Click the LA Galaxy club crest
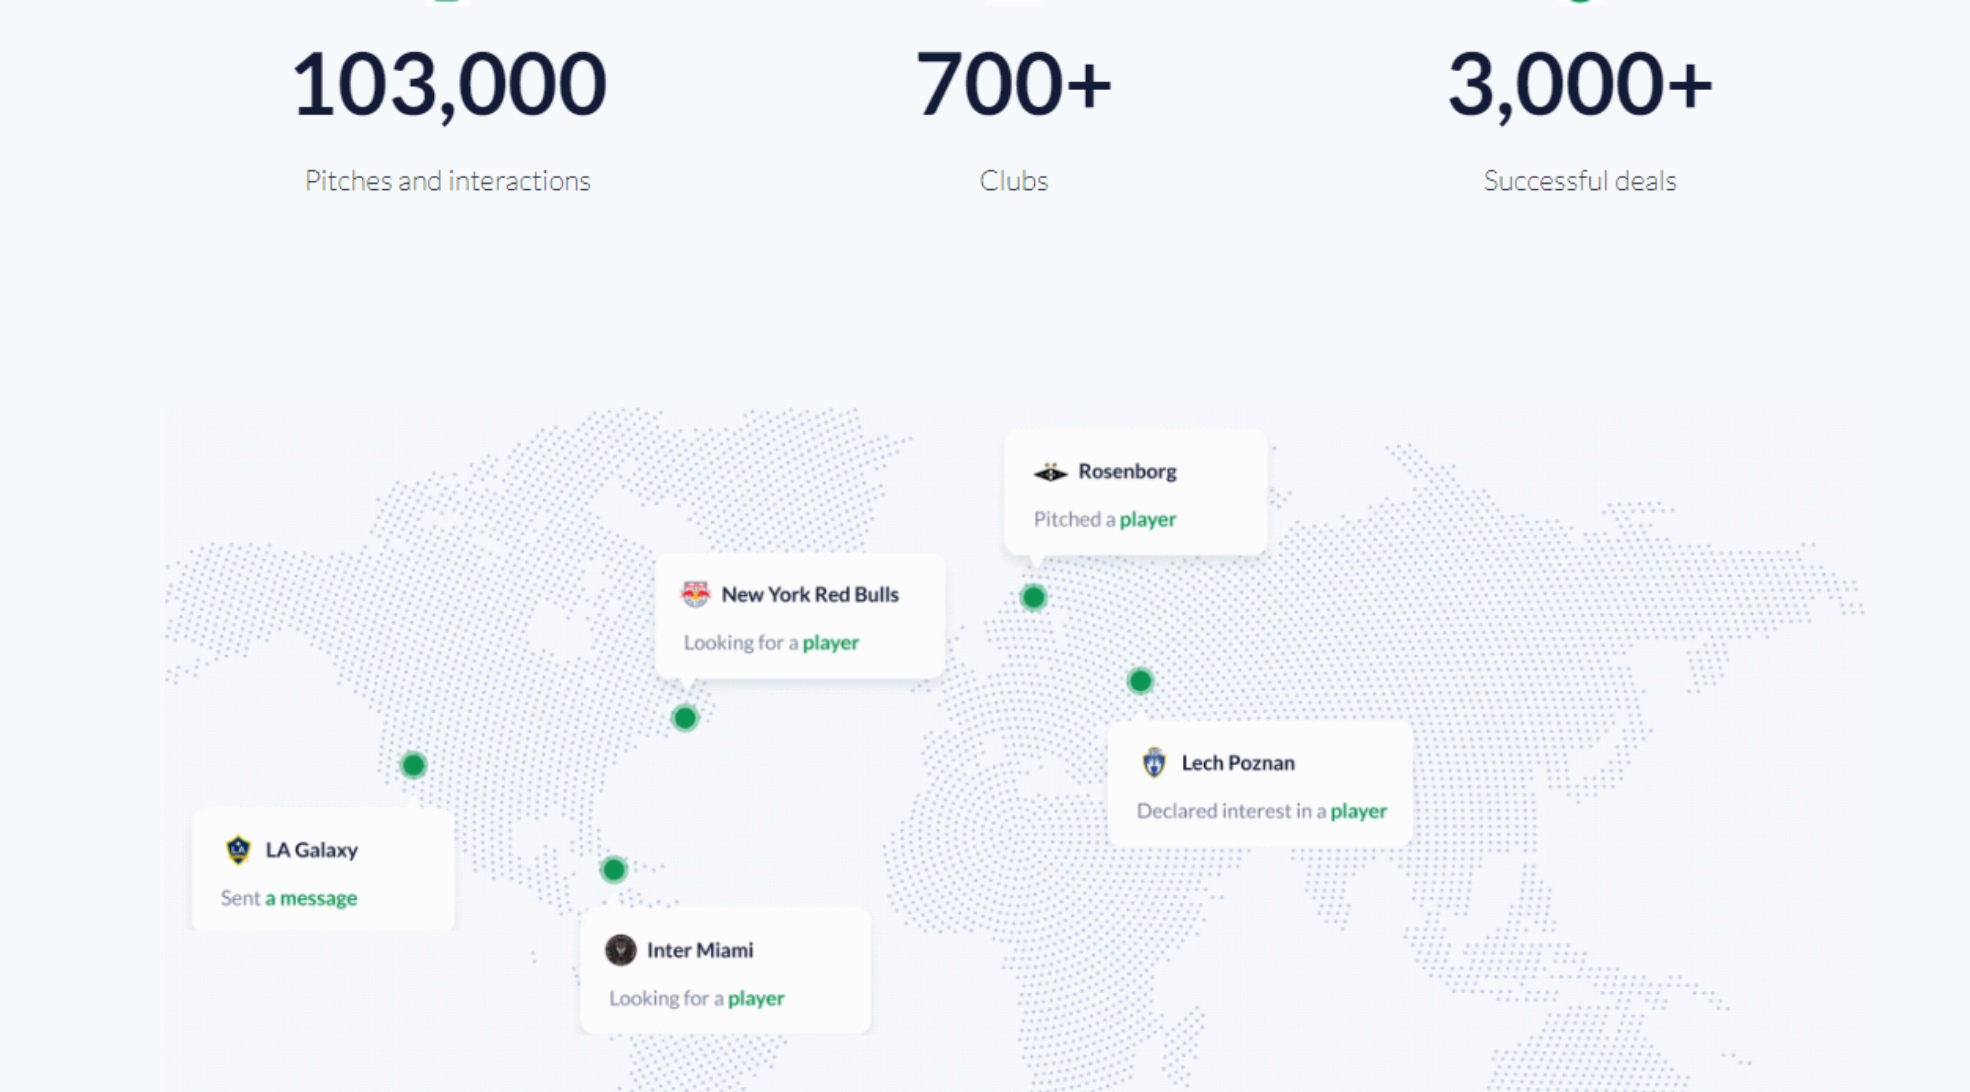1970x1092 pixels. pyautogui.click(x=238, y=849)
